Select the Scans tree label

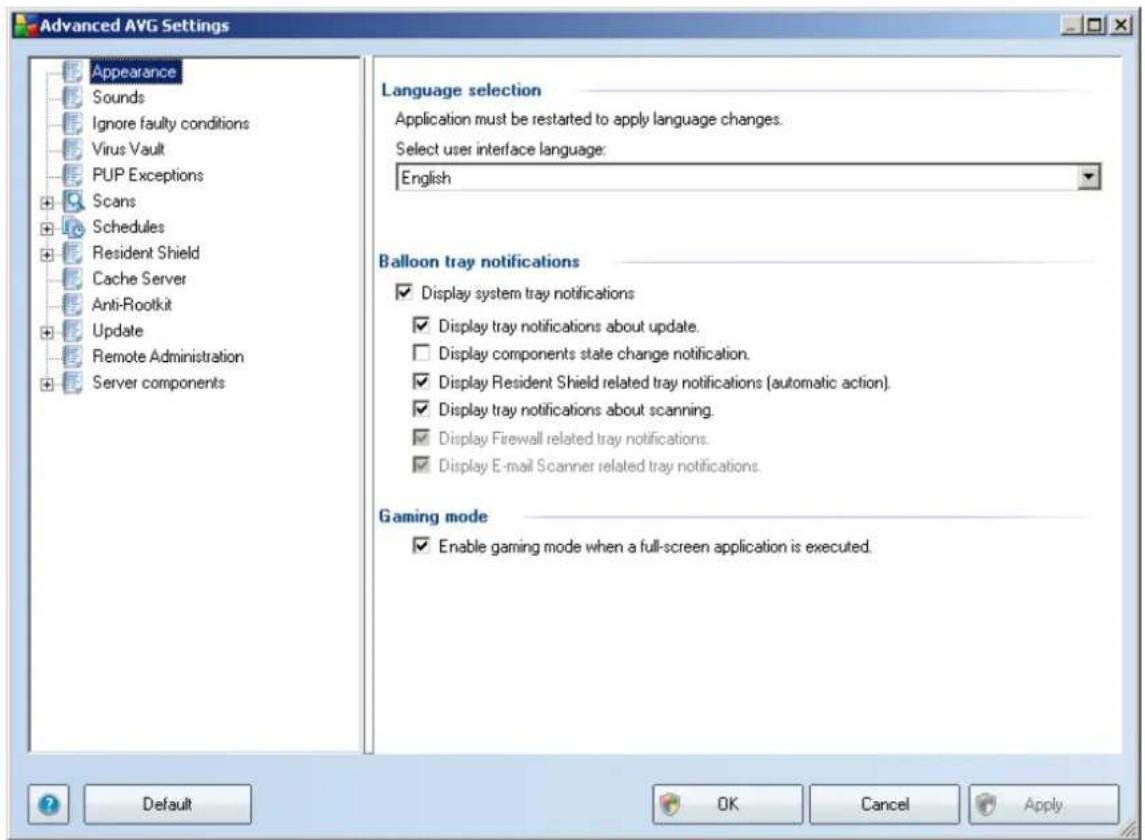coord(114,201)
